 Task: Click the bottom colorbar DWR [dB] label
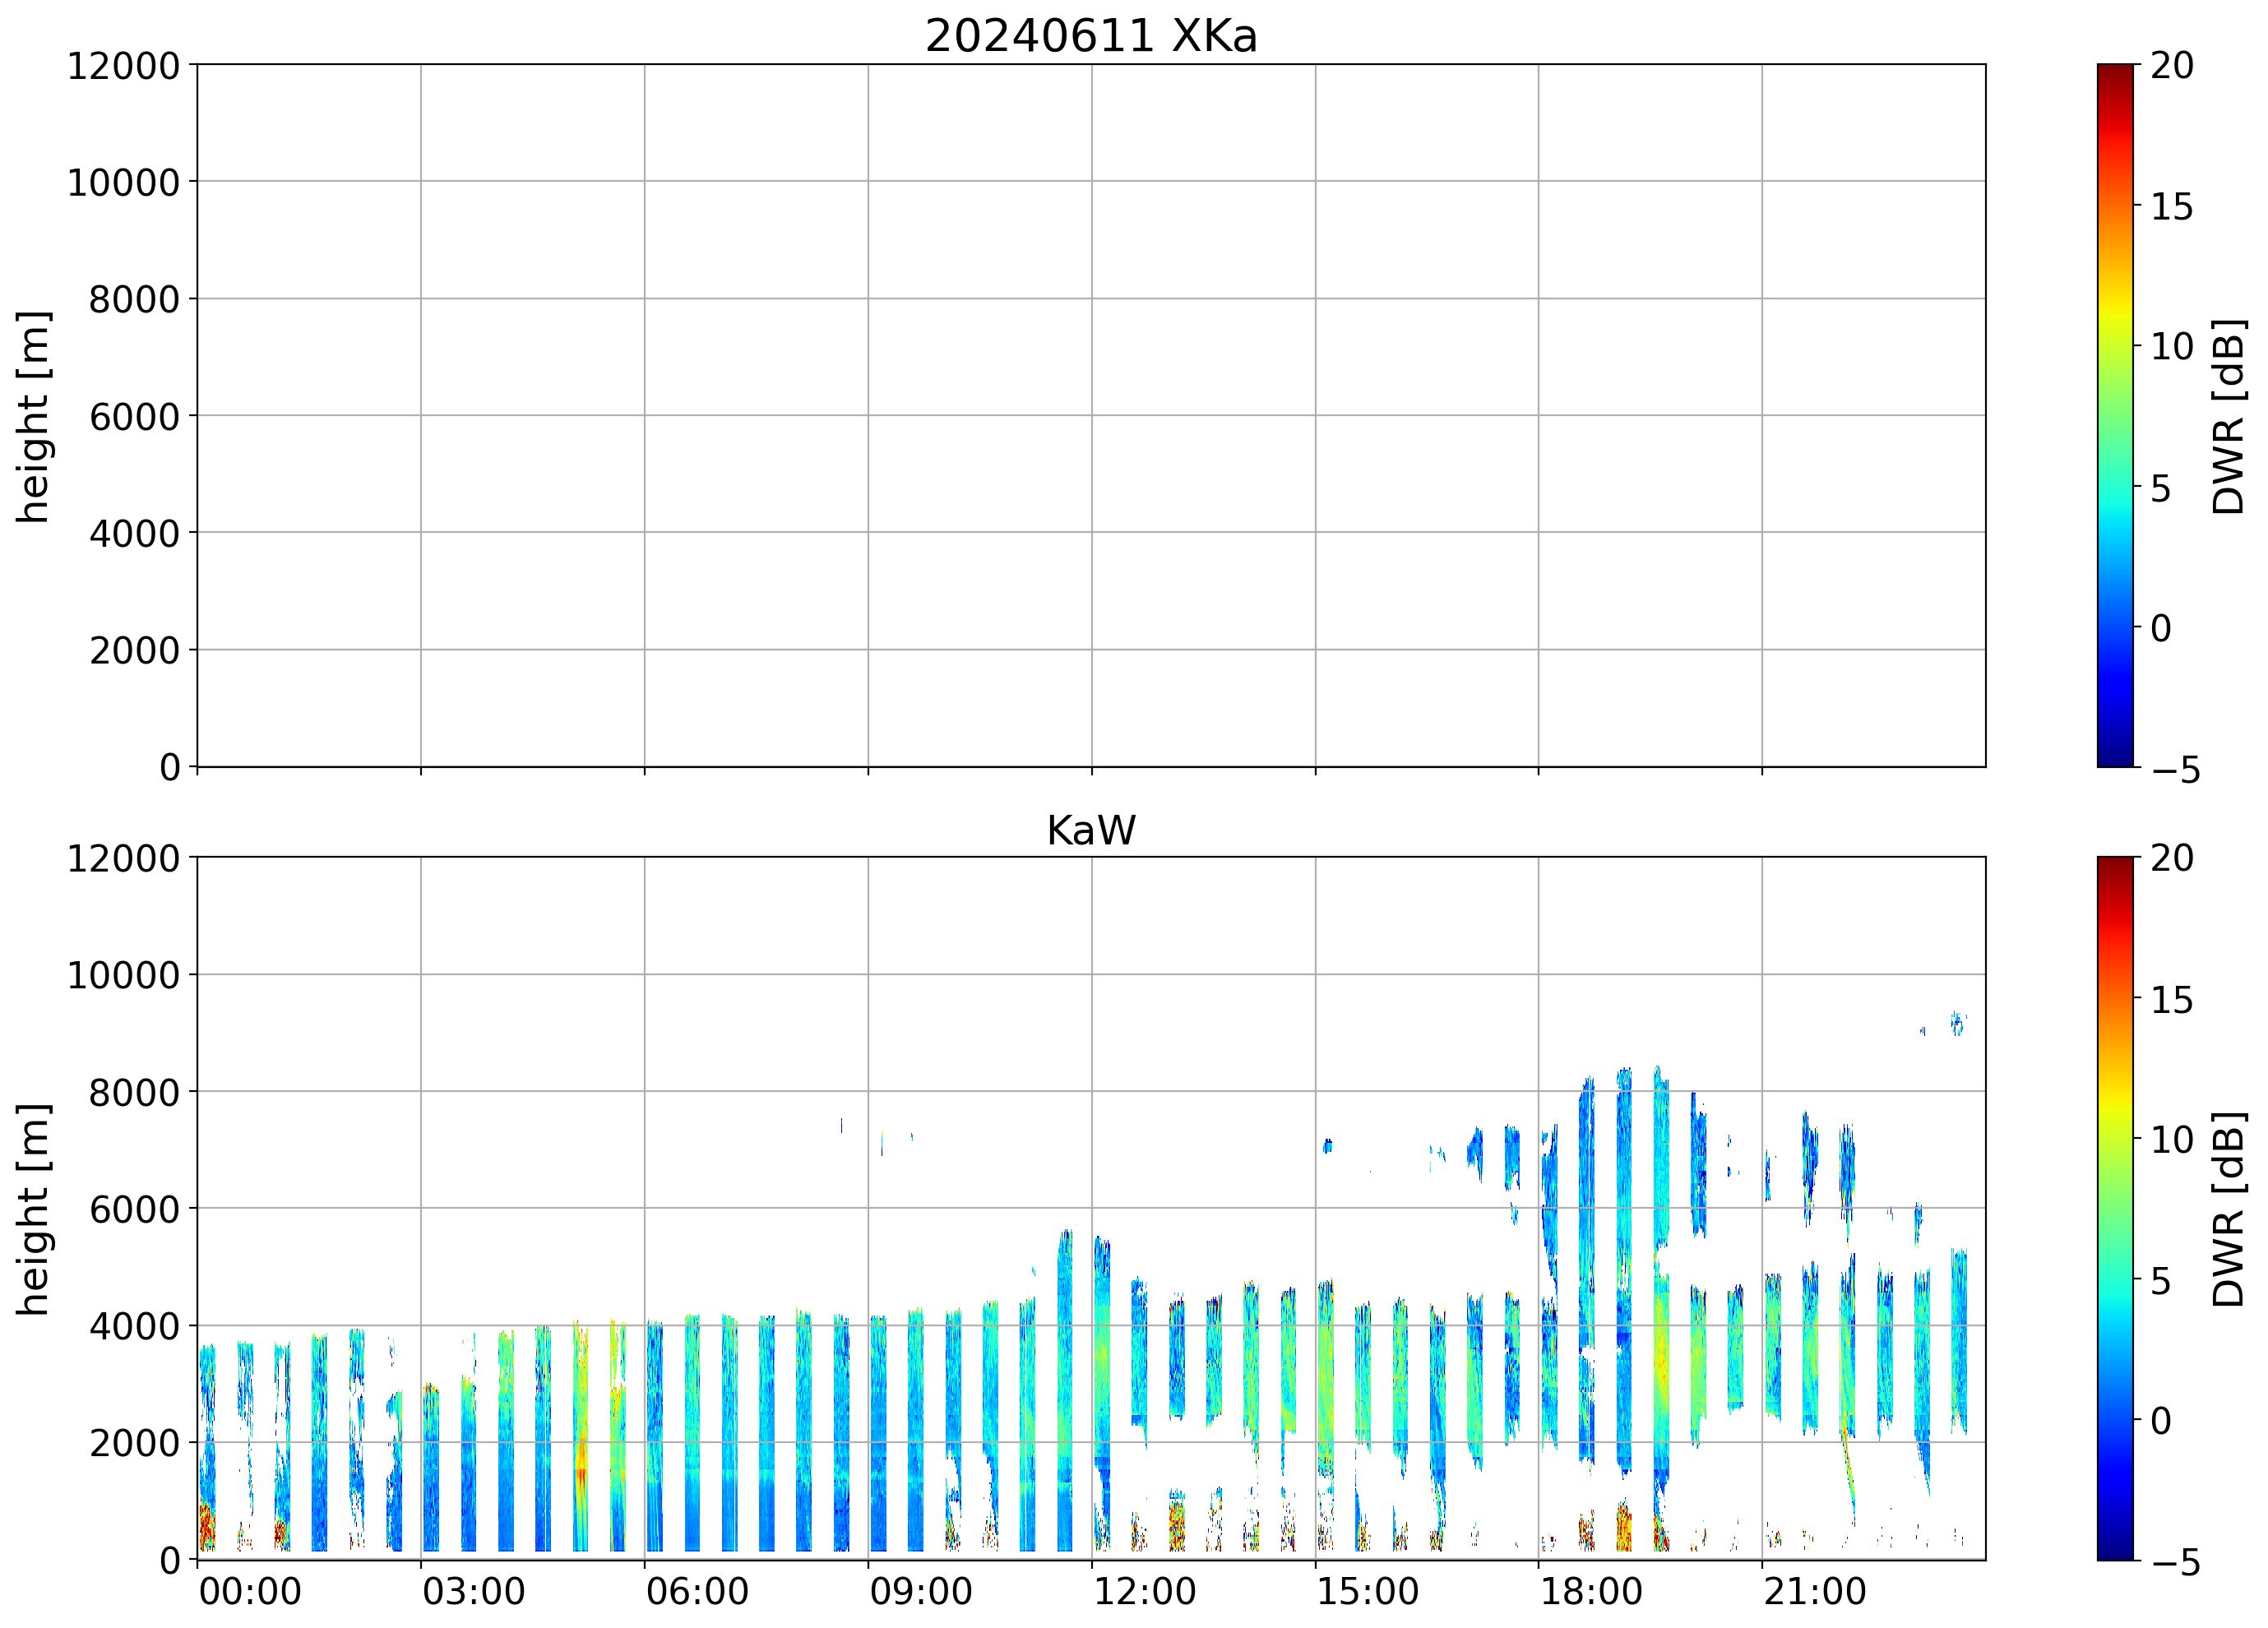(2229, 1209)
